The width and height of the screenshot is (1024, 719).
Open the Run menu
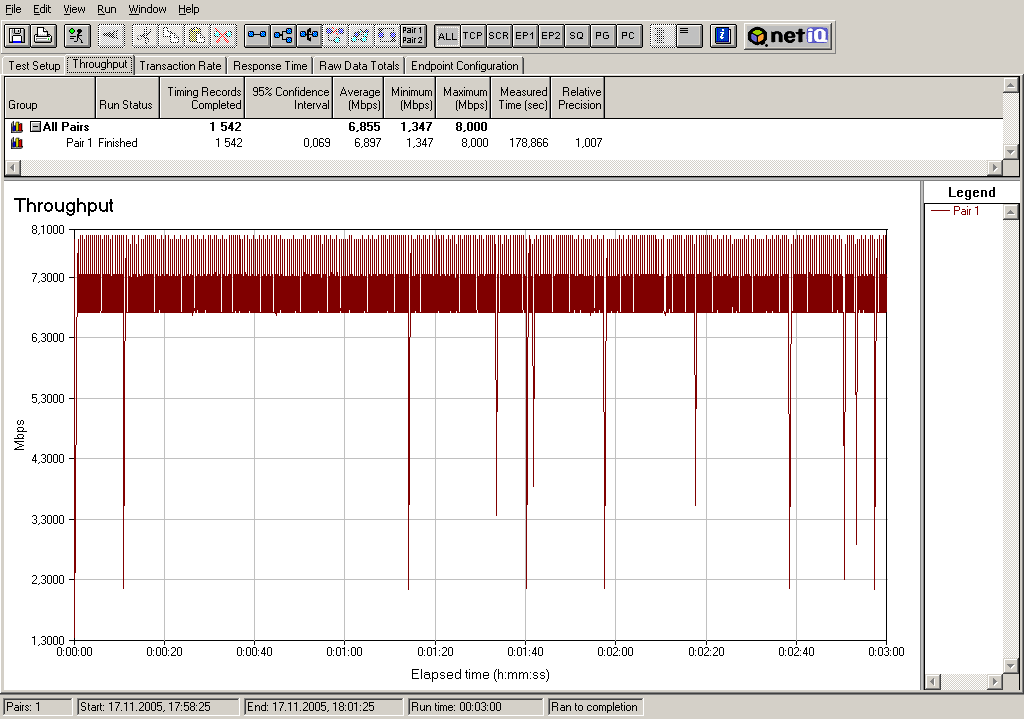(106, 9)
